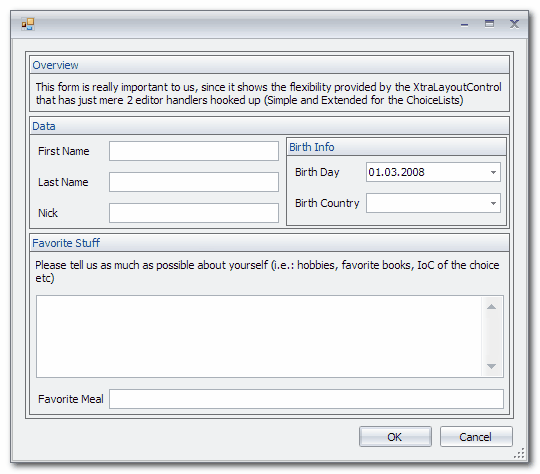
Task: Click inside the hobbies memo text area
Action: pos(259,336)
